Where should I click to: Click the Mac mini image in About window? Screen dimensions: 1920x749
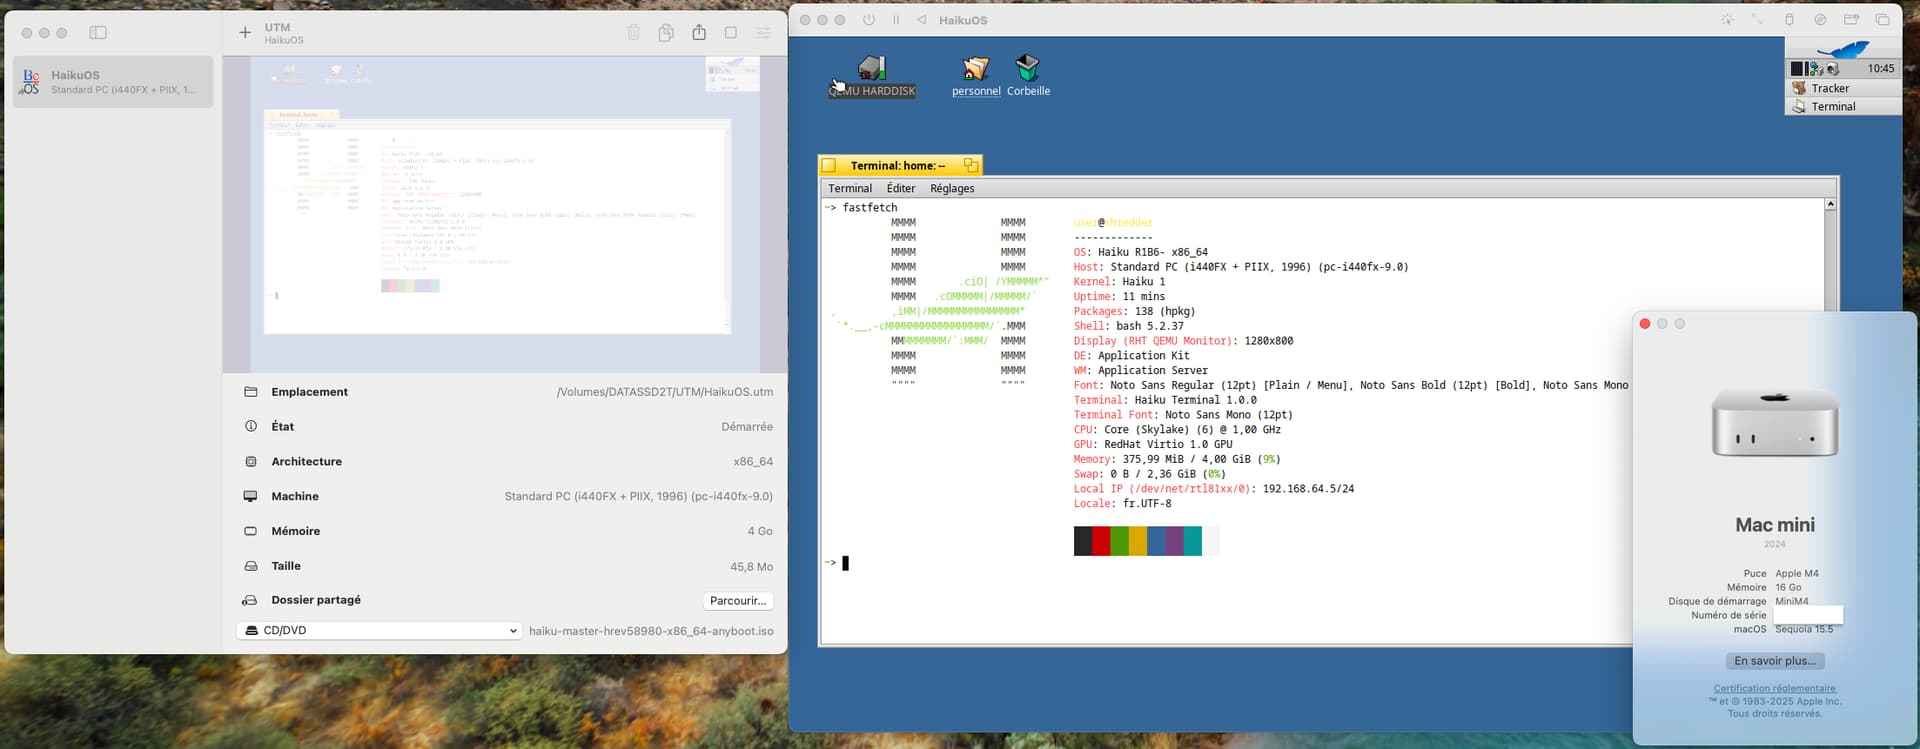1775,424
